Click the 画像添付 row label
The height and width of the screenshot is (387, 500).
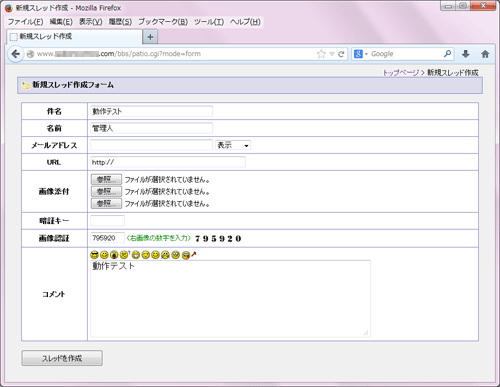click(54, 192)
